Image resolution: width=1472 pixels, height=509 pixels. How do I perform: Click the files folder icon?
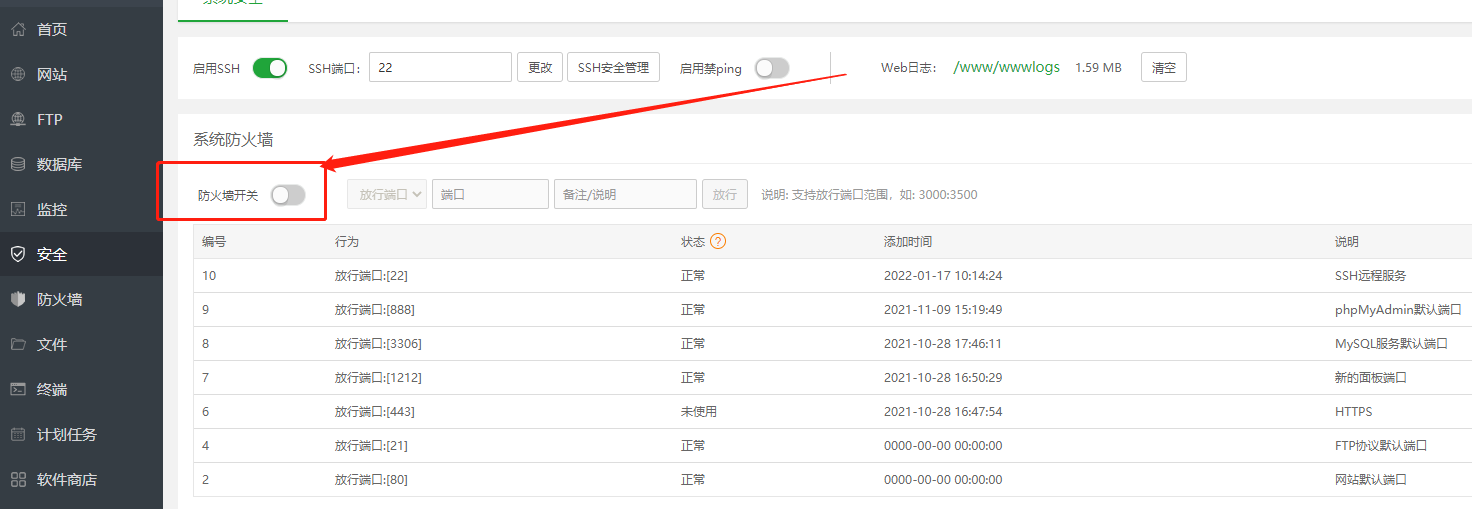(18, 344)
